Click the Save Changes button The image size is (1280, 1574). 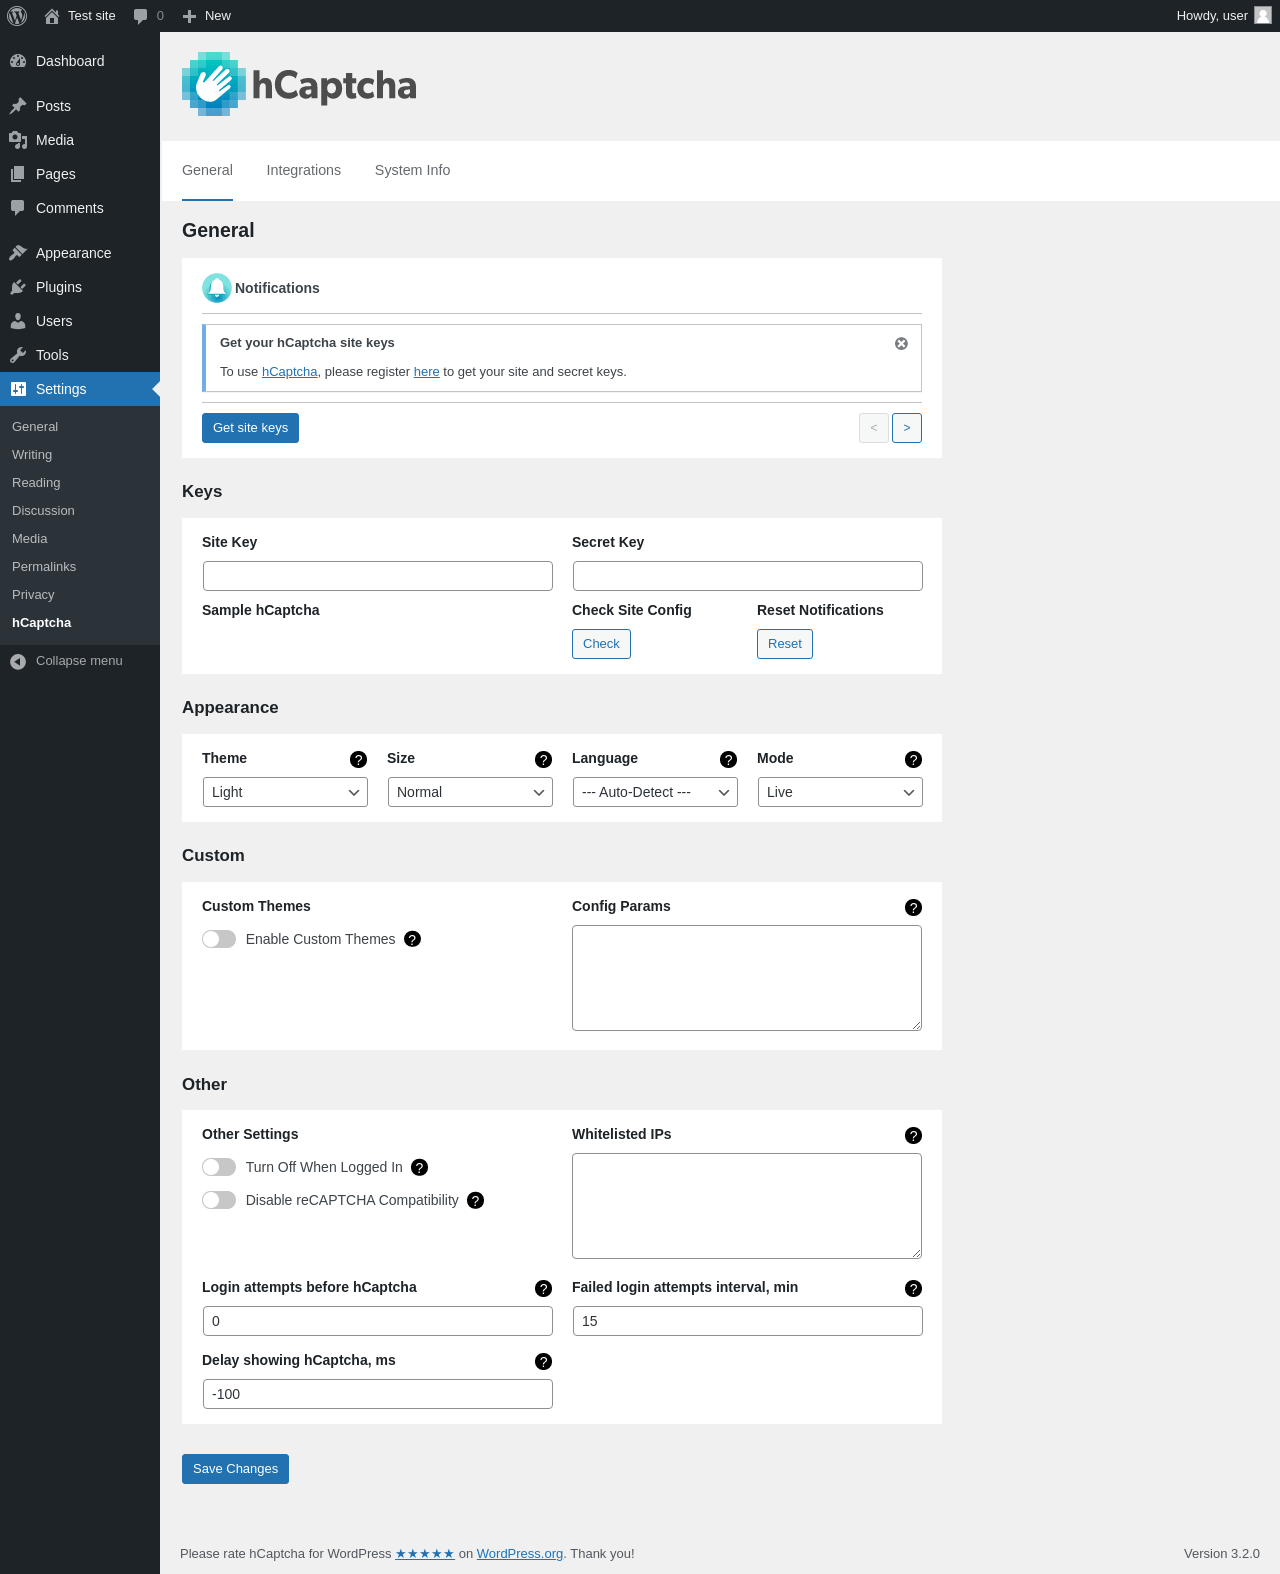click(235, 1469)
